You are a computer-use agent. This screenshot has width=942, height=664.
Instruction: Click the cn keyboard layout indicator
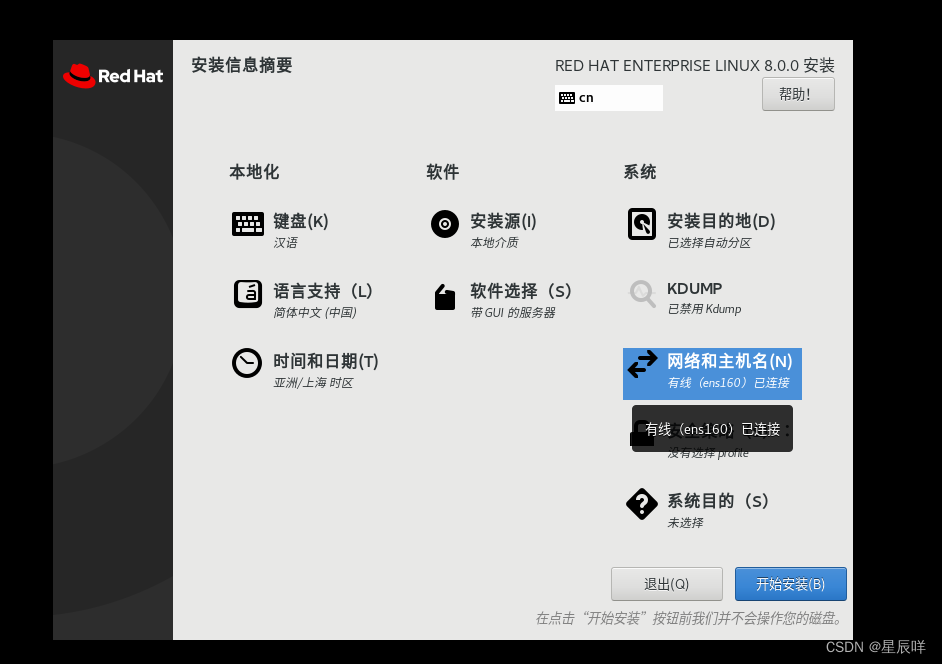click(x=609, y=98)
